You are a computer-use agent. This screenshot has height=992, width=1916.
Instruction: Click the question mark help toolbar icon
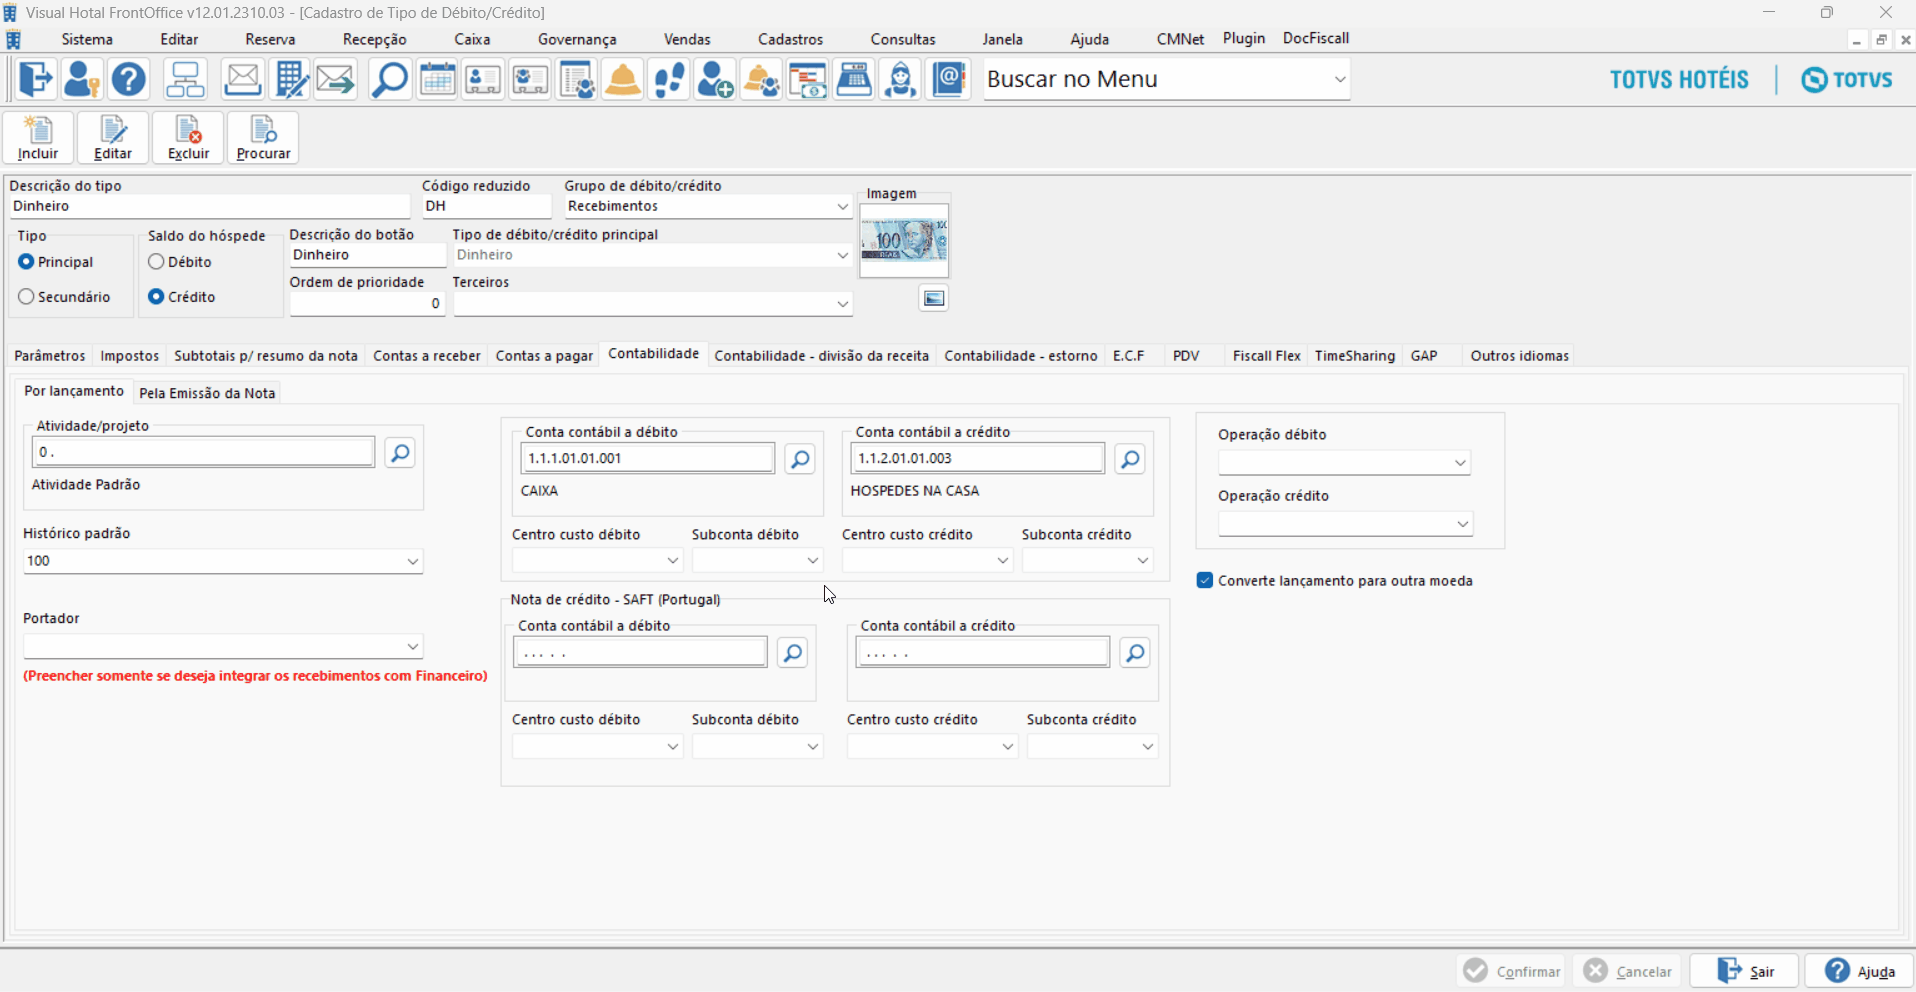tap(129, 79)
